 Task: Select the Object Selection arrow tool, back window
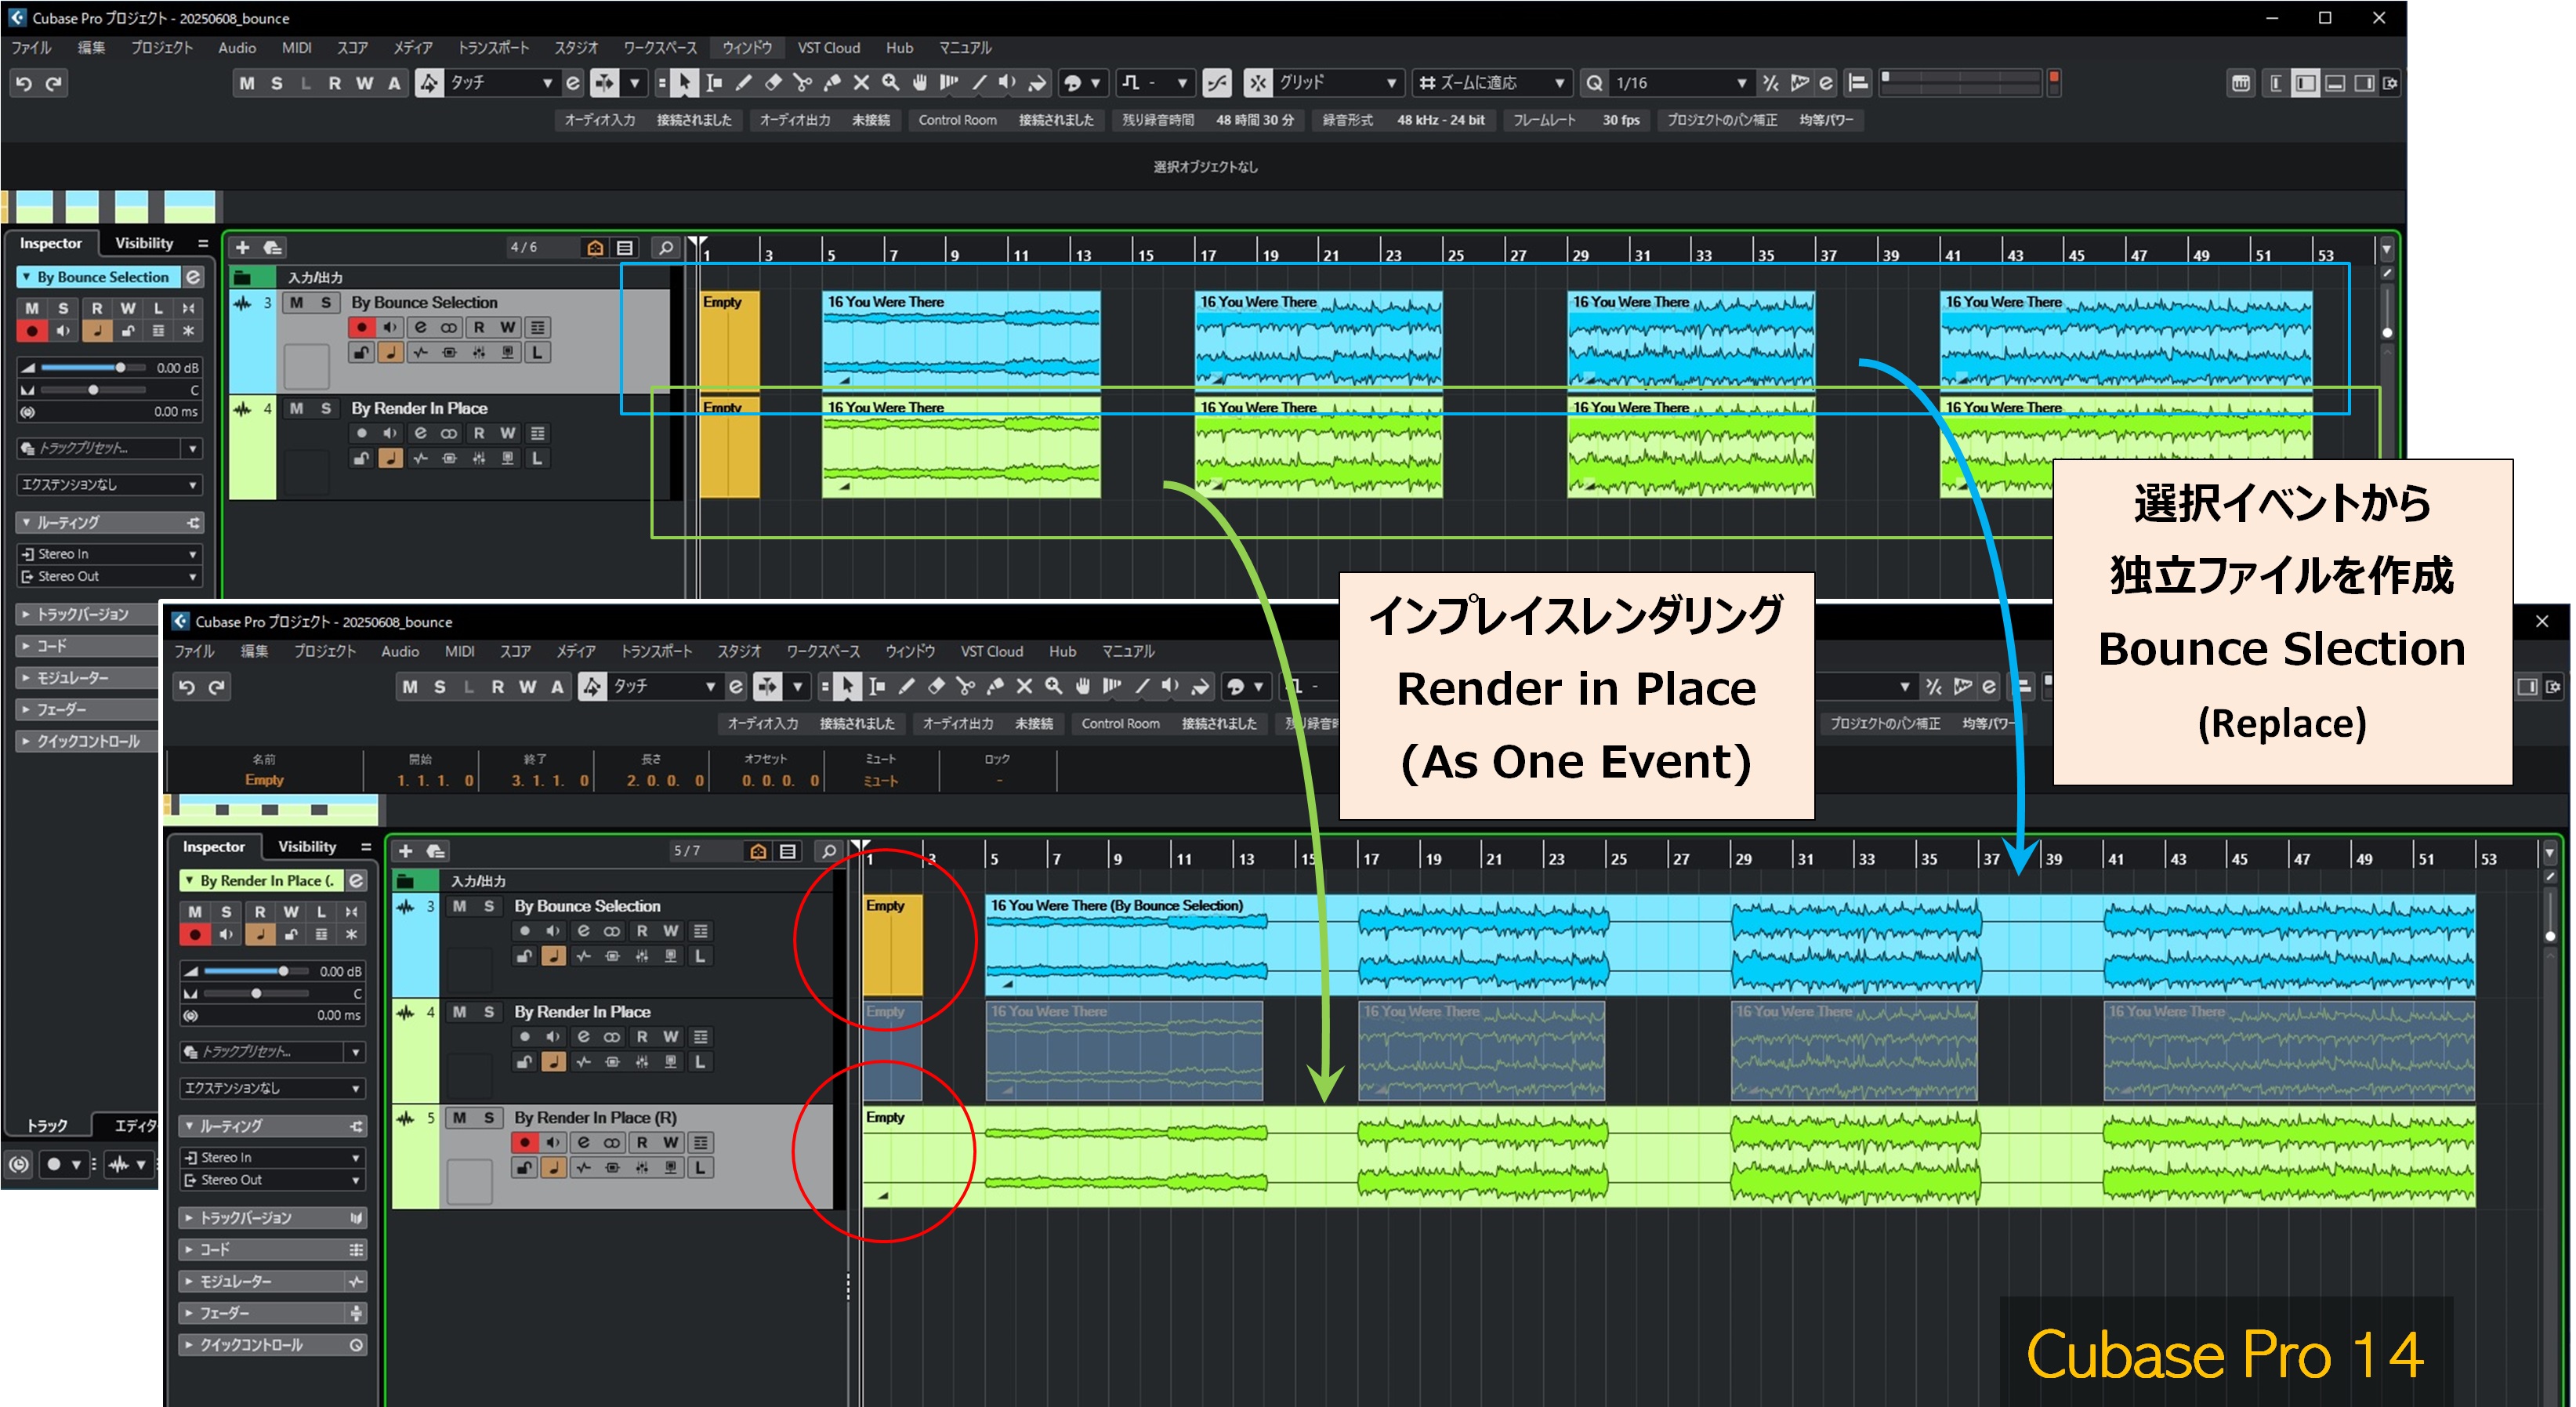point(684,83)
